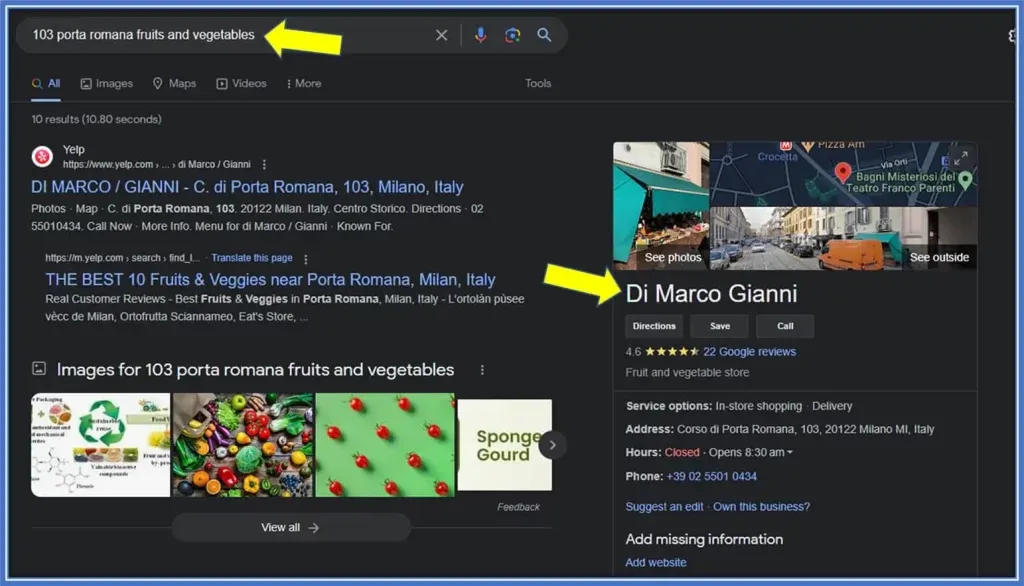Open THE BEST 10 Fruits & Veggies result
Viewport: 1024px width, 586px height.
click(270, 280)
